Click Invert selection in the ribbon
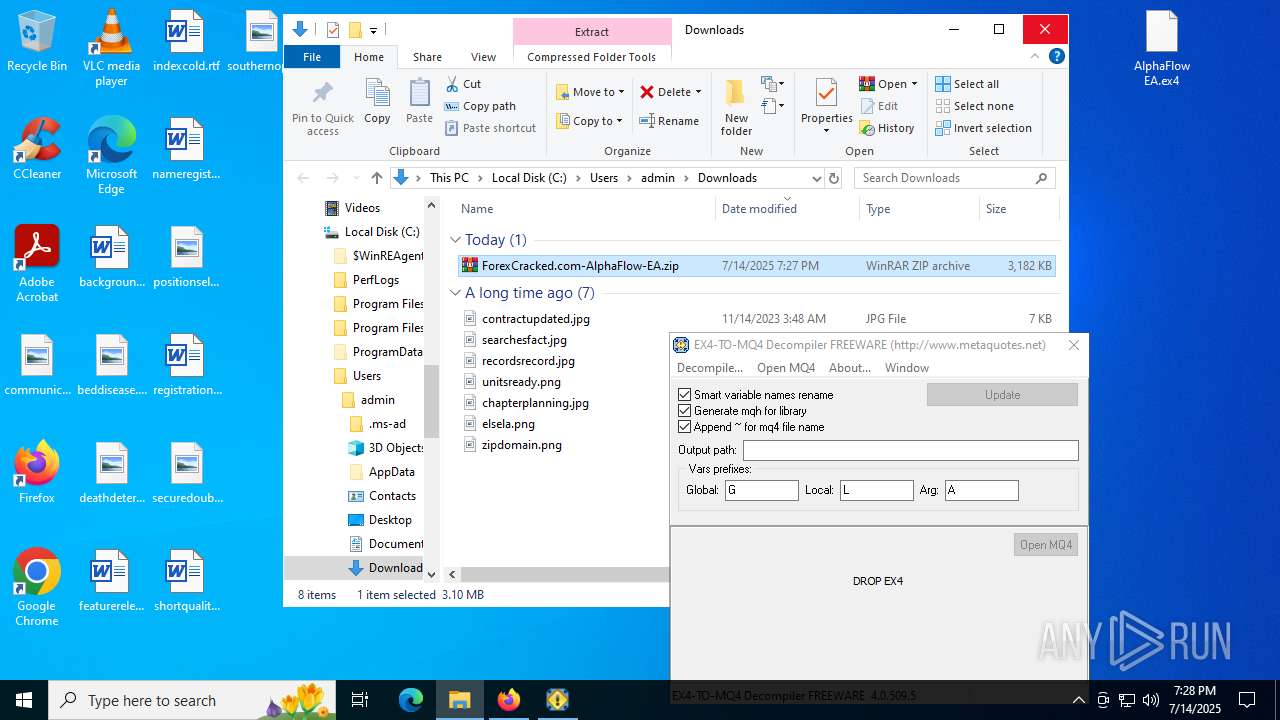The image size is (1280, 720). [x=983, y=128]
